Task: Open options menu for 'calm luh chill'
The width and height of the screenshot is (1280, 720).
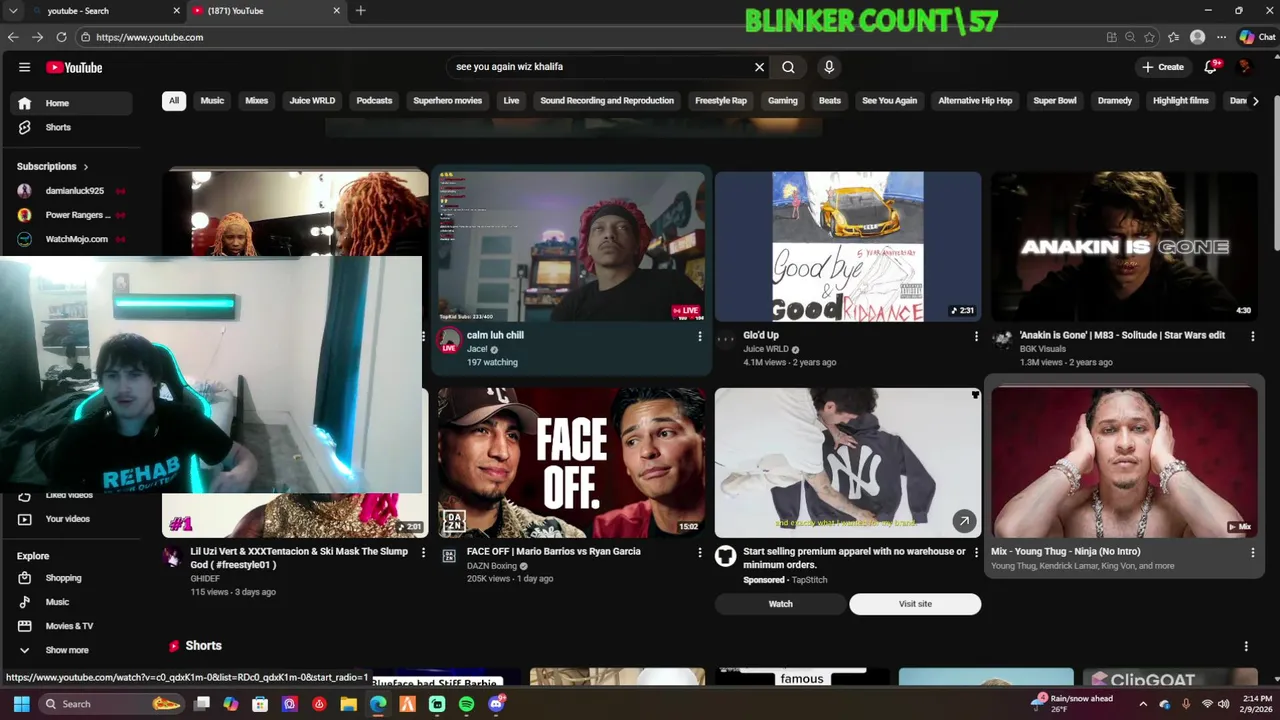Action: pyautogui.click(x=699, y=336)
